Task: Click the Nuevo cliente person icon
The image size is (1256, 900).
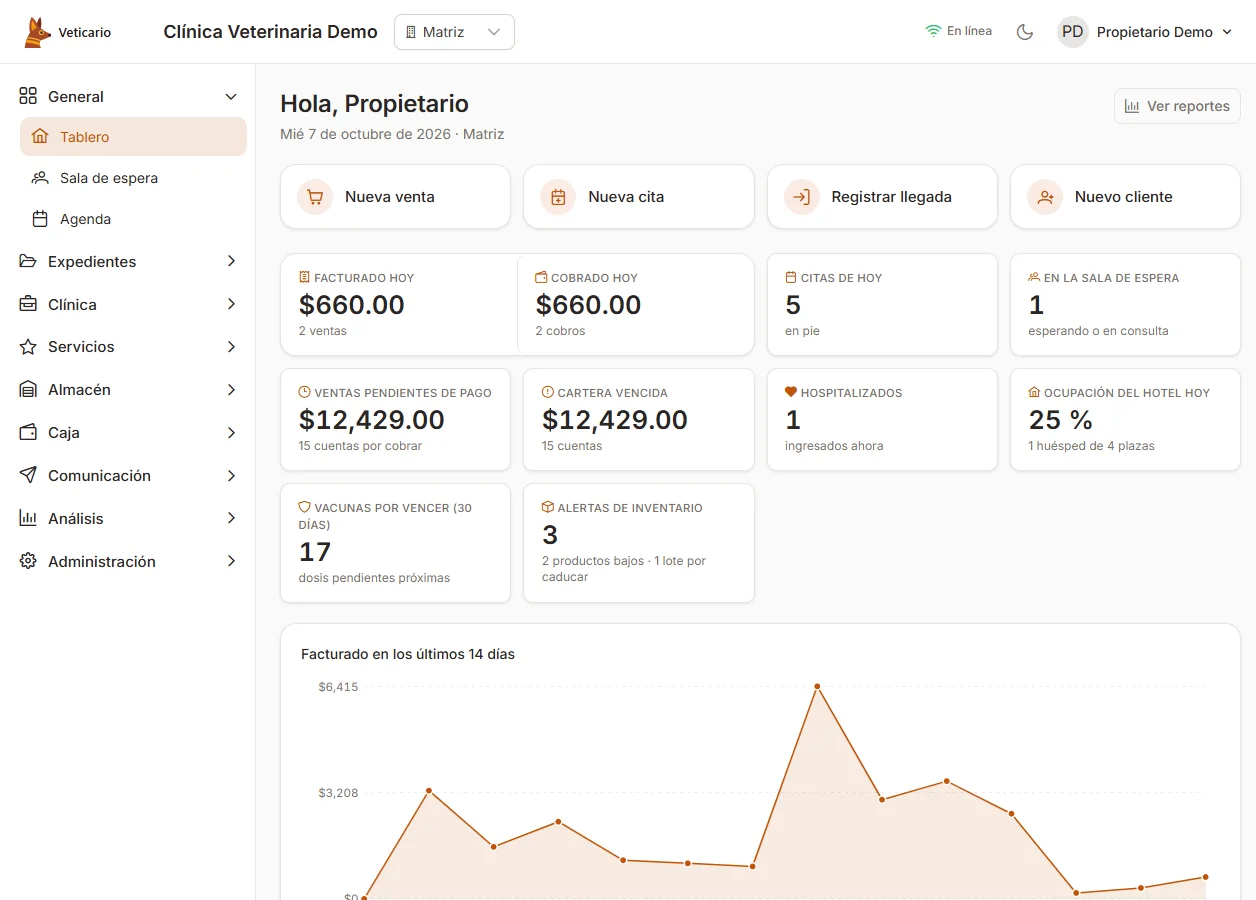Action: pos(1045,197)
